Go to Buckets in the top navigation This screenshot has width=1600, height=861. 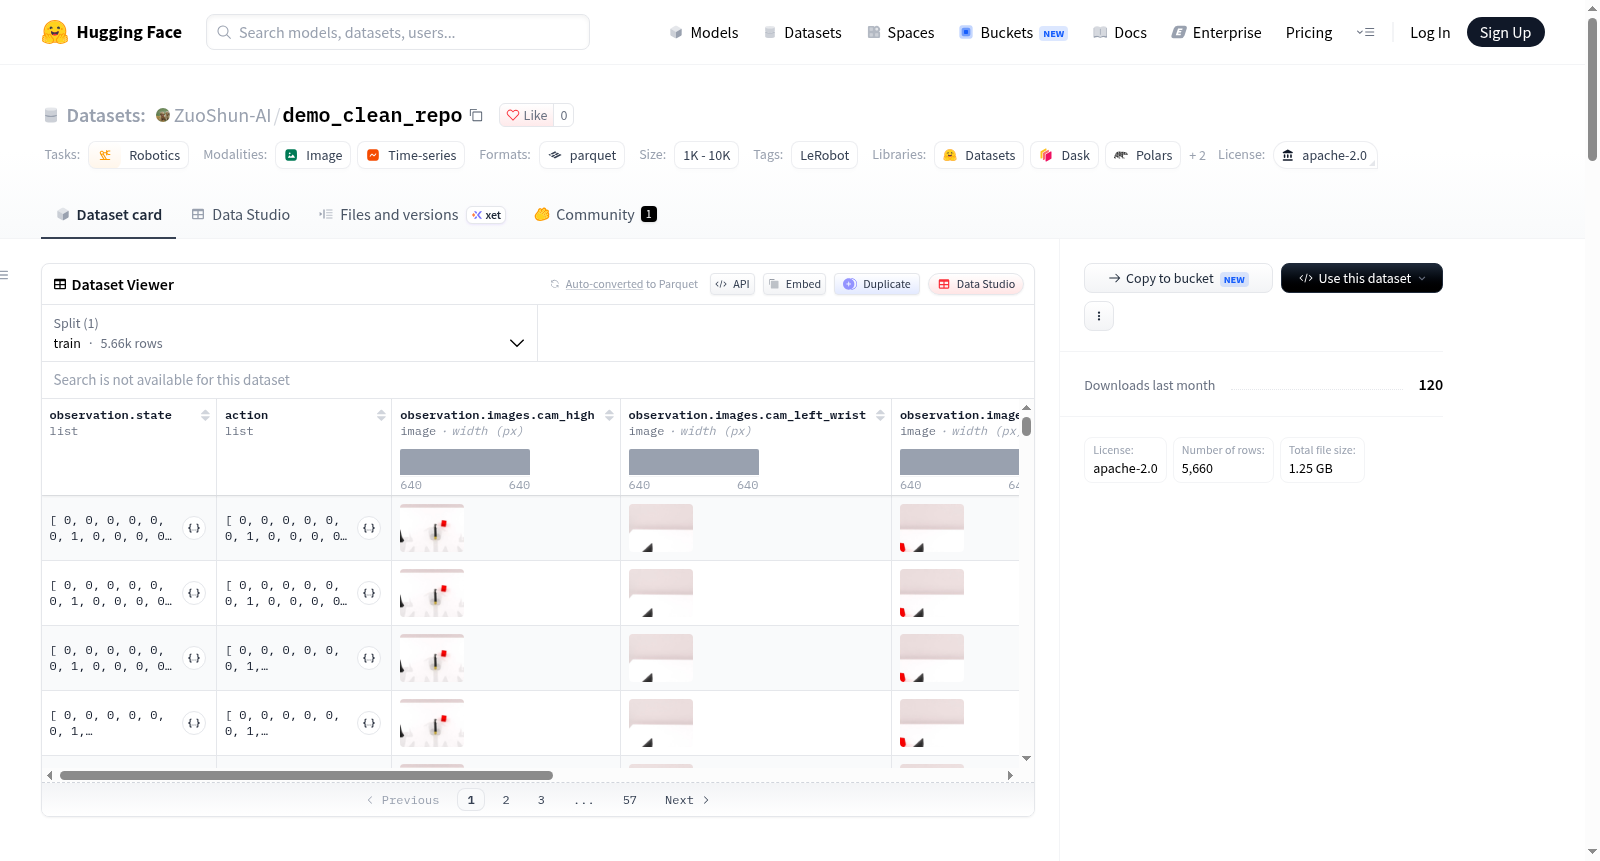(1013, 33)
